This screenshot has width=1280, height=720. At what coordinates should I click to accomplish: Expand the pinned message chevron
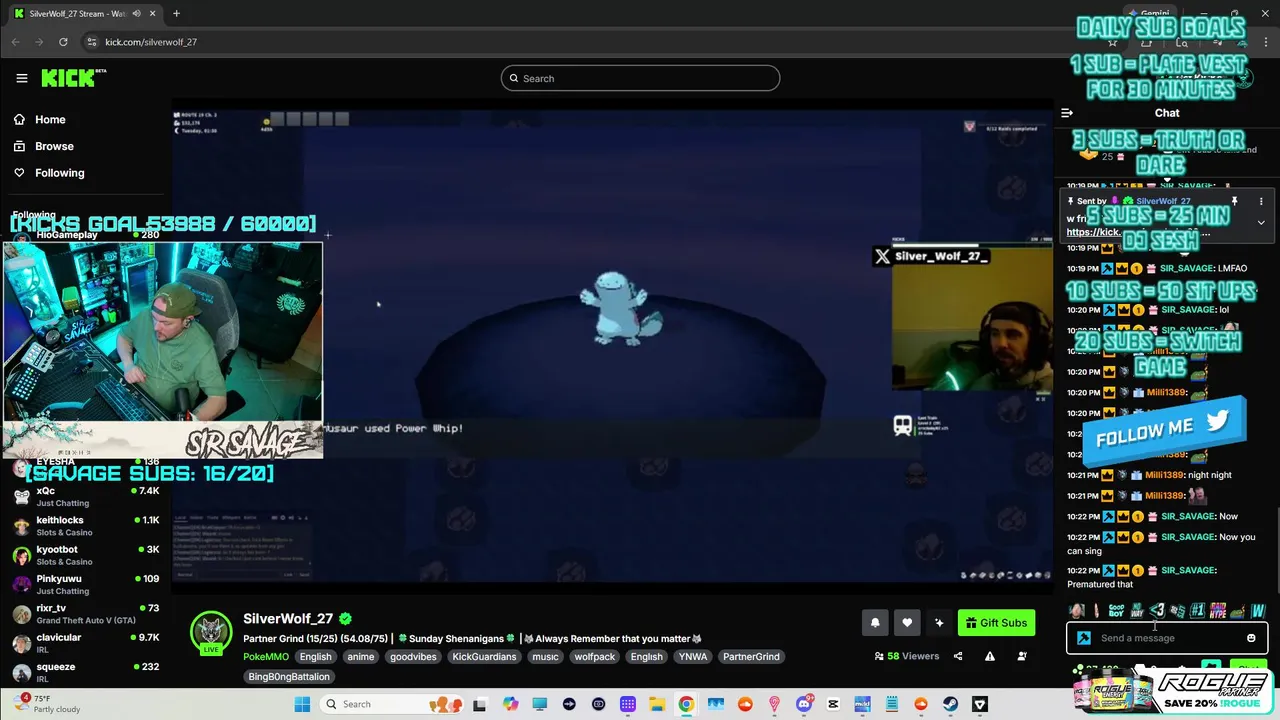tap(1261, 222)
